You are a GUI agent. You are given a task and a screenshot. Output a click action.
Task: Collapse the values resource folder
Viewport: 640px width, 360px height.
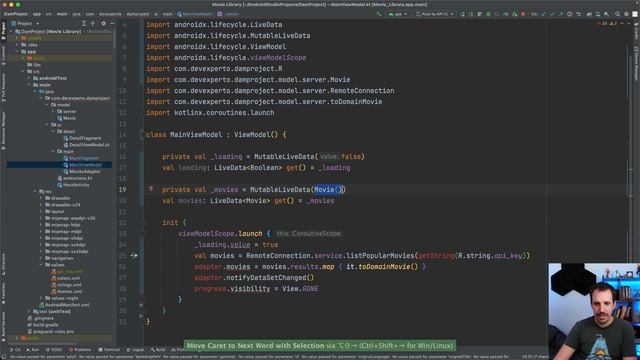(41, 265)
